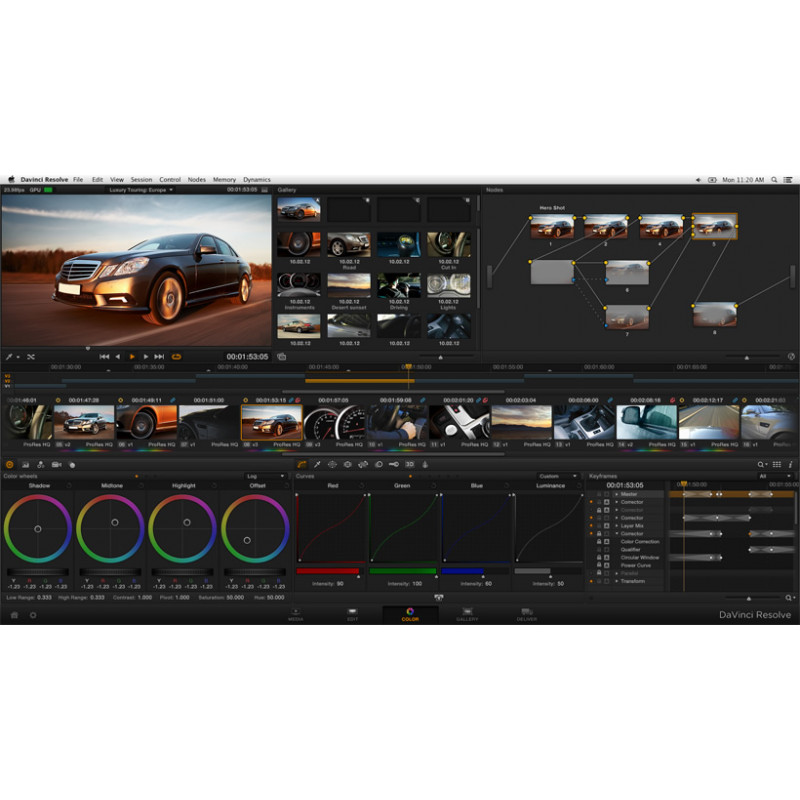The height and width of the screenshot is (800, 800).
Task: Switch to the Edit page tab
Action: (x=352, y=614)
